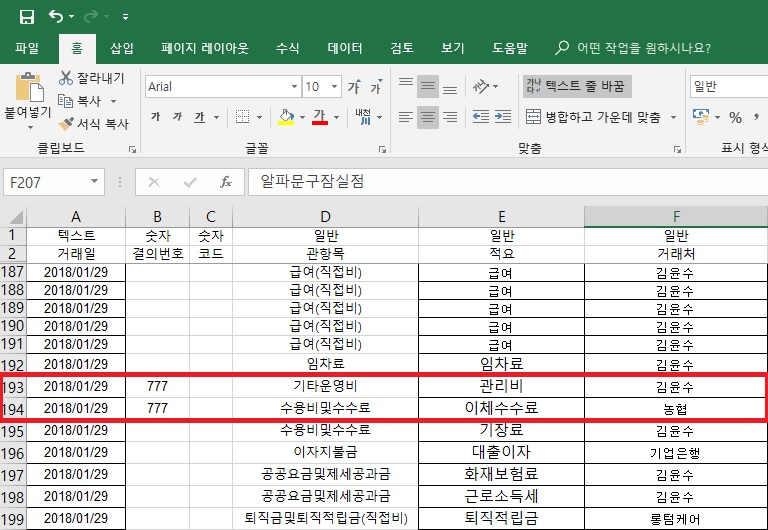This screenshot has width=768, height=530.
Task: Select the Format Painter (서식 복사) brush
Action: tap(67, 124)
